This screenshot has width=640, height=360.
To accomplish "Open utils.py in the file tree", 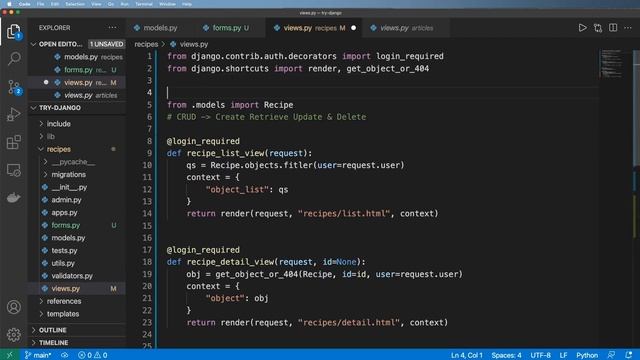I will point(63,263).
